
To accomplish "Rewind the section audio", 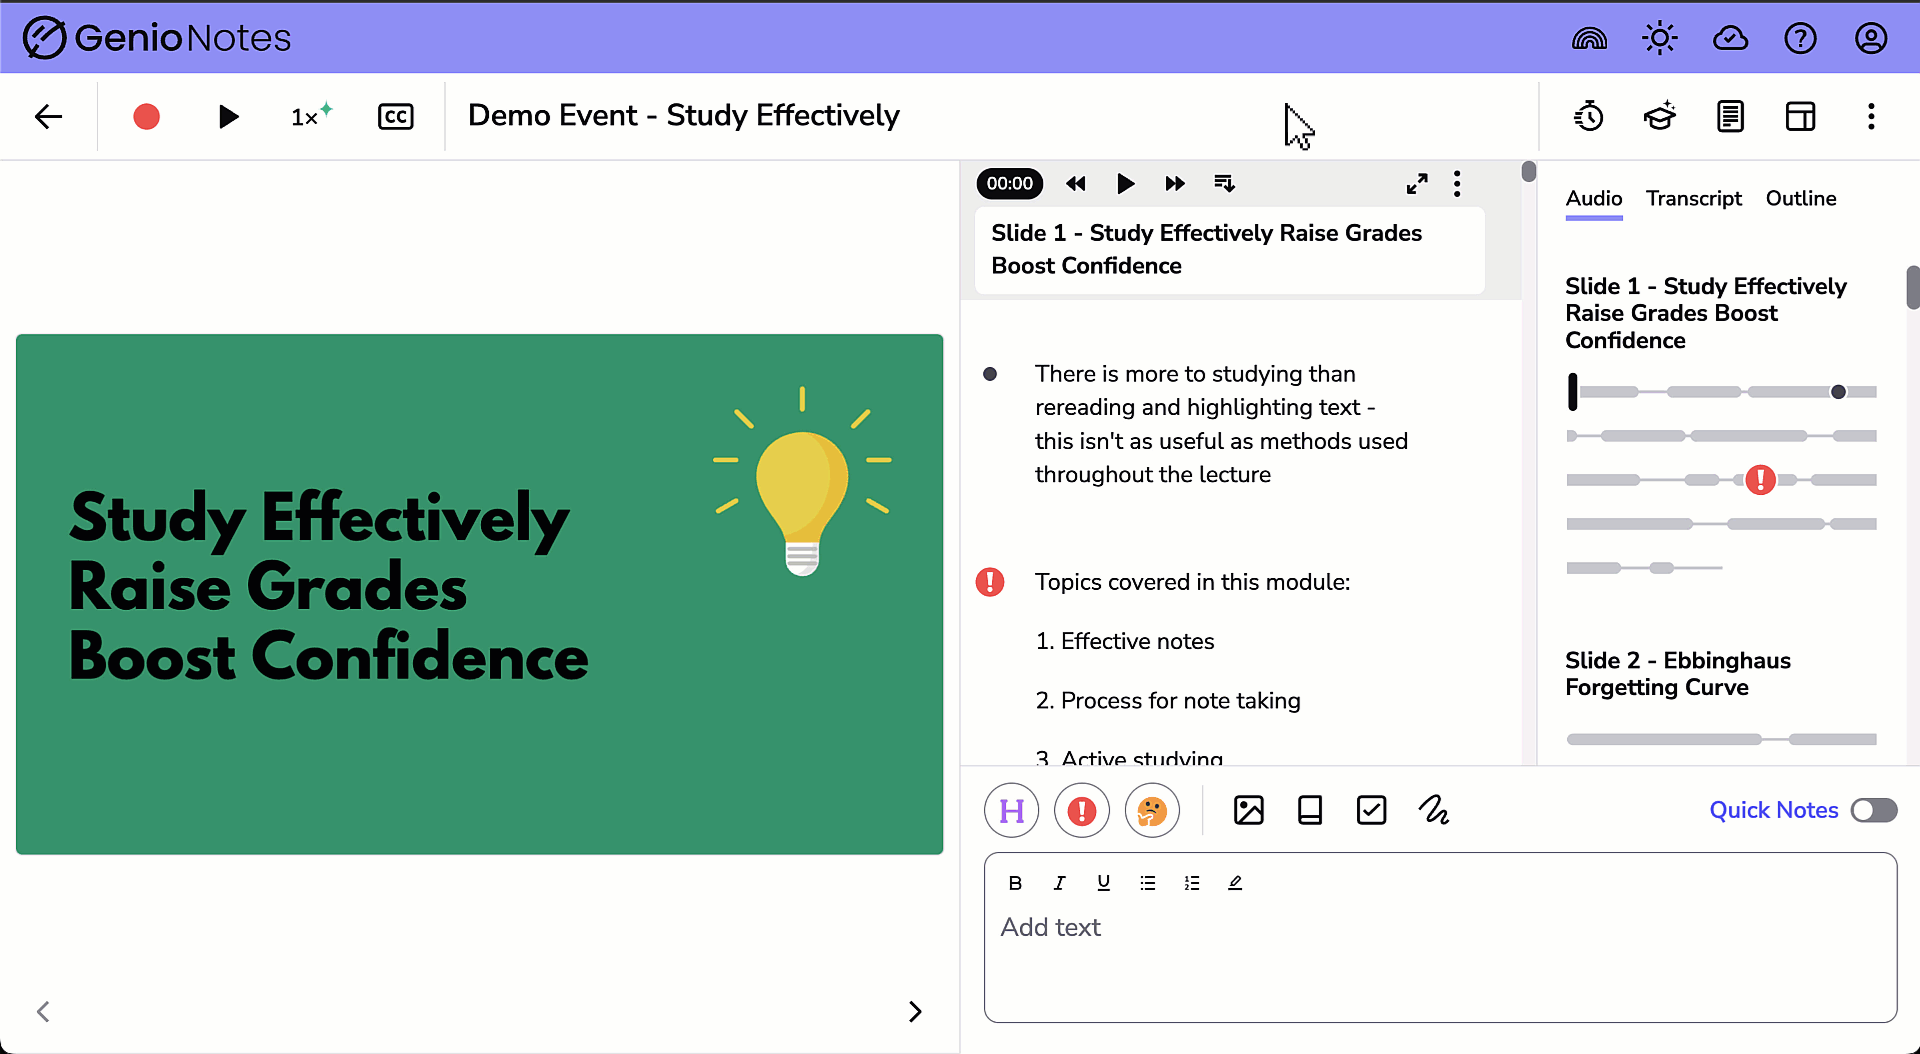I will tap(1076, 184).
